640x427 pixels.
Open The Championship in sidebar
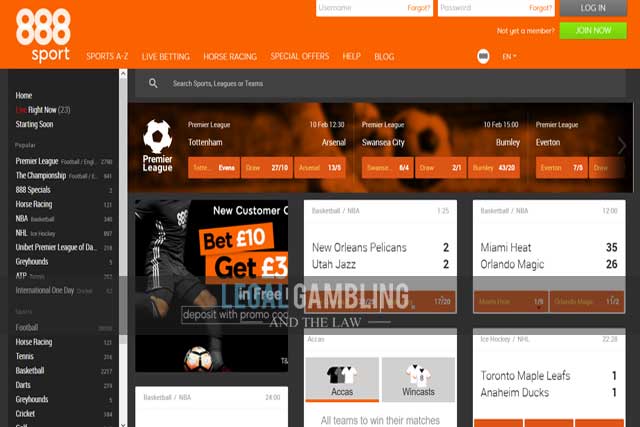(64, 176)
